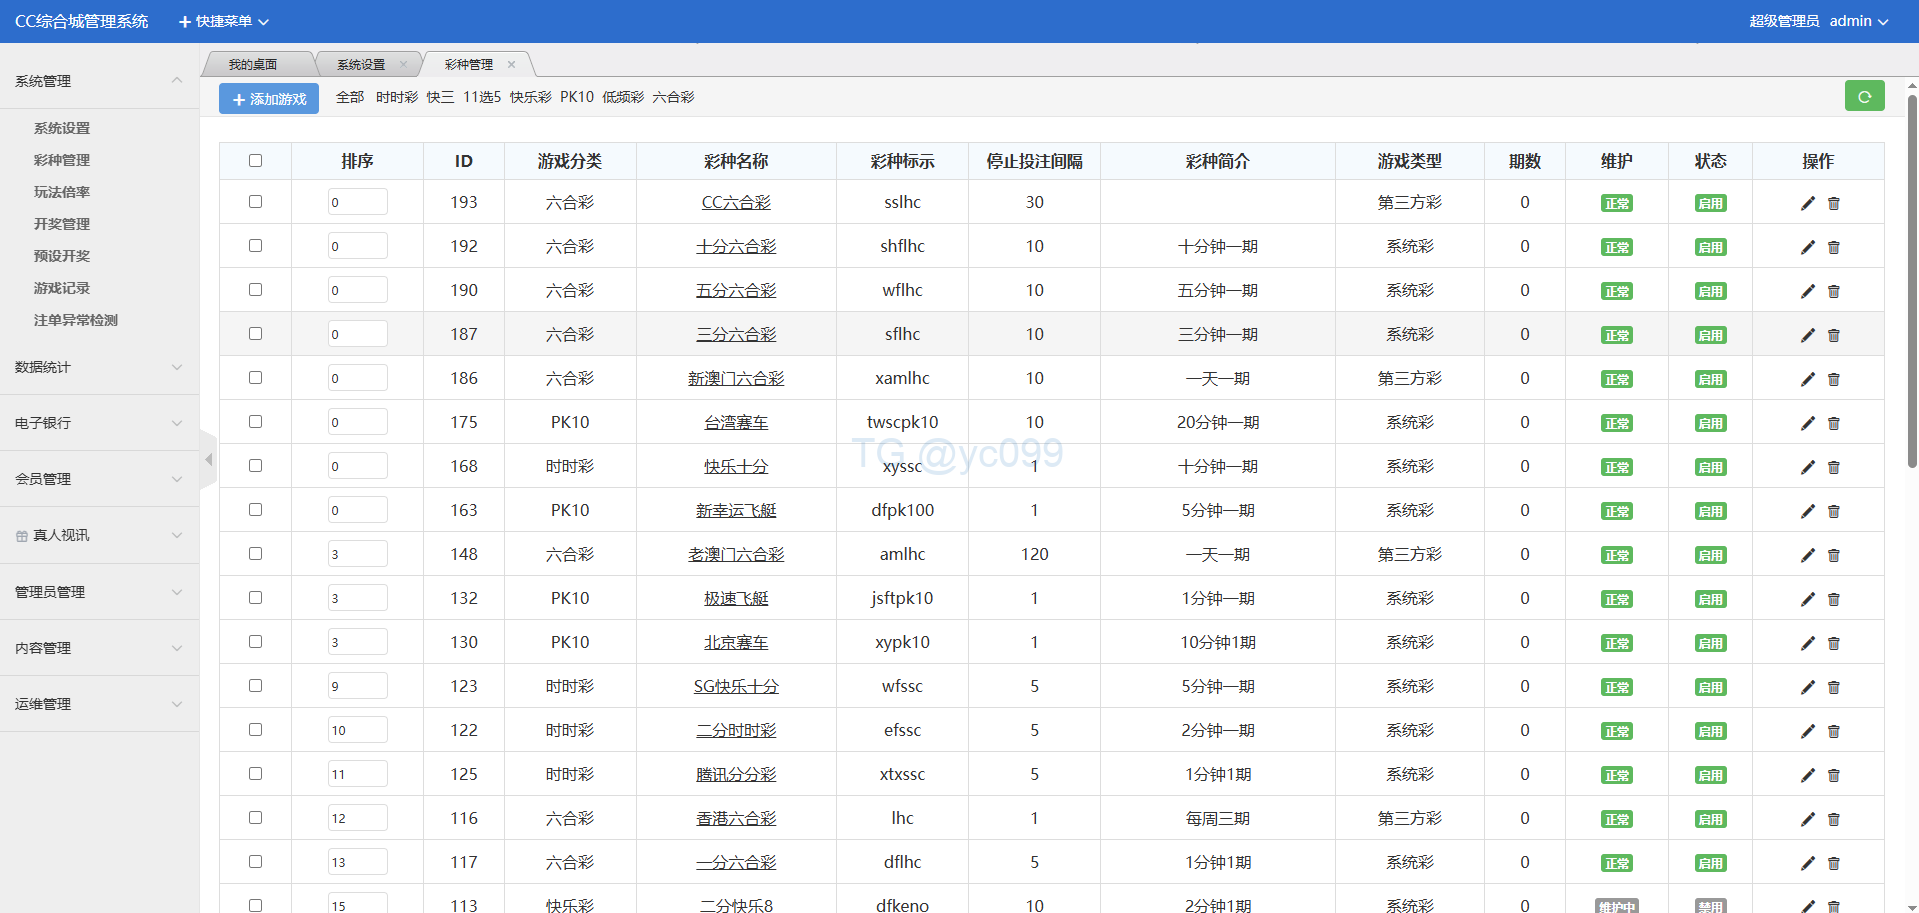Click the edit pencil for CC六合彩 row

click(x=1807, y=203)
